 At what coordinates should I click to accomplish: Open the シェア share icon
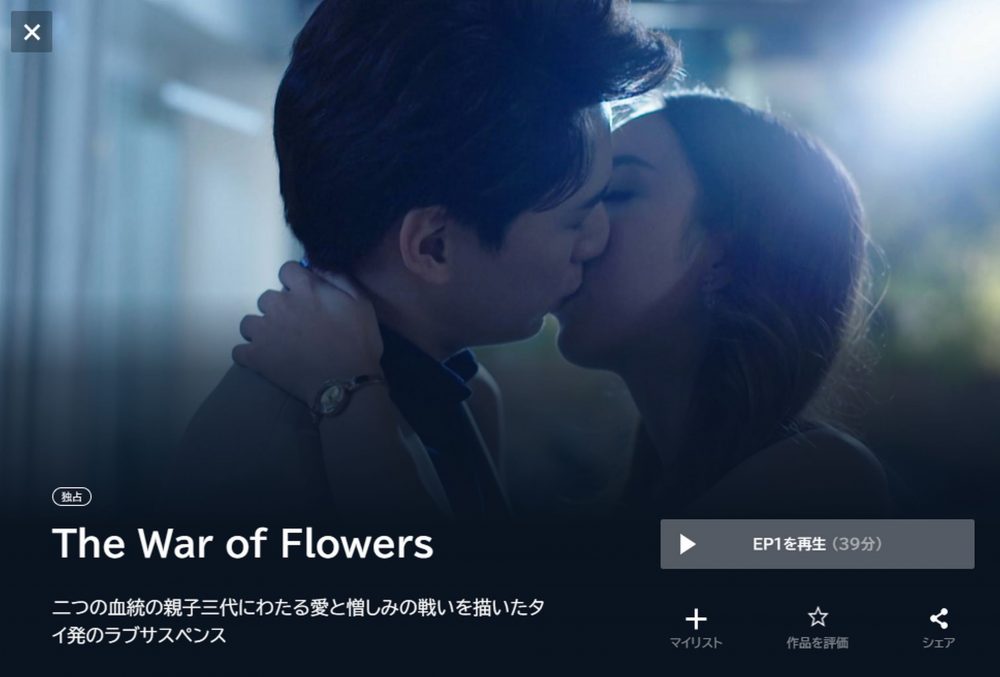point(939,618)
